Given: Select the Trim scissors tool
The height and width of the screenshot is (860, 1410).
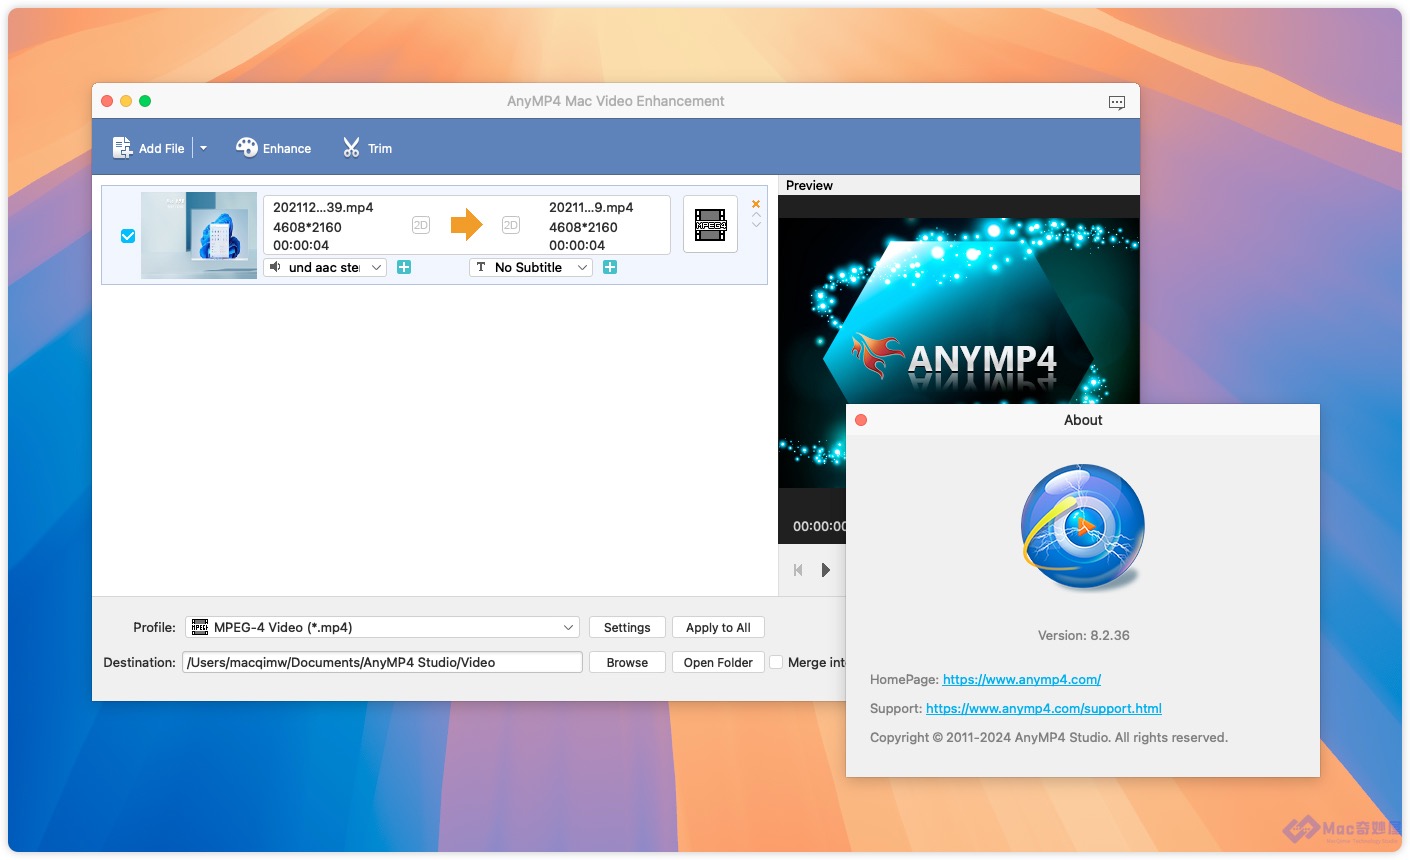Looking at the screenshot, I should click(x=367, y=148).
